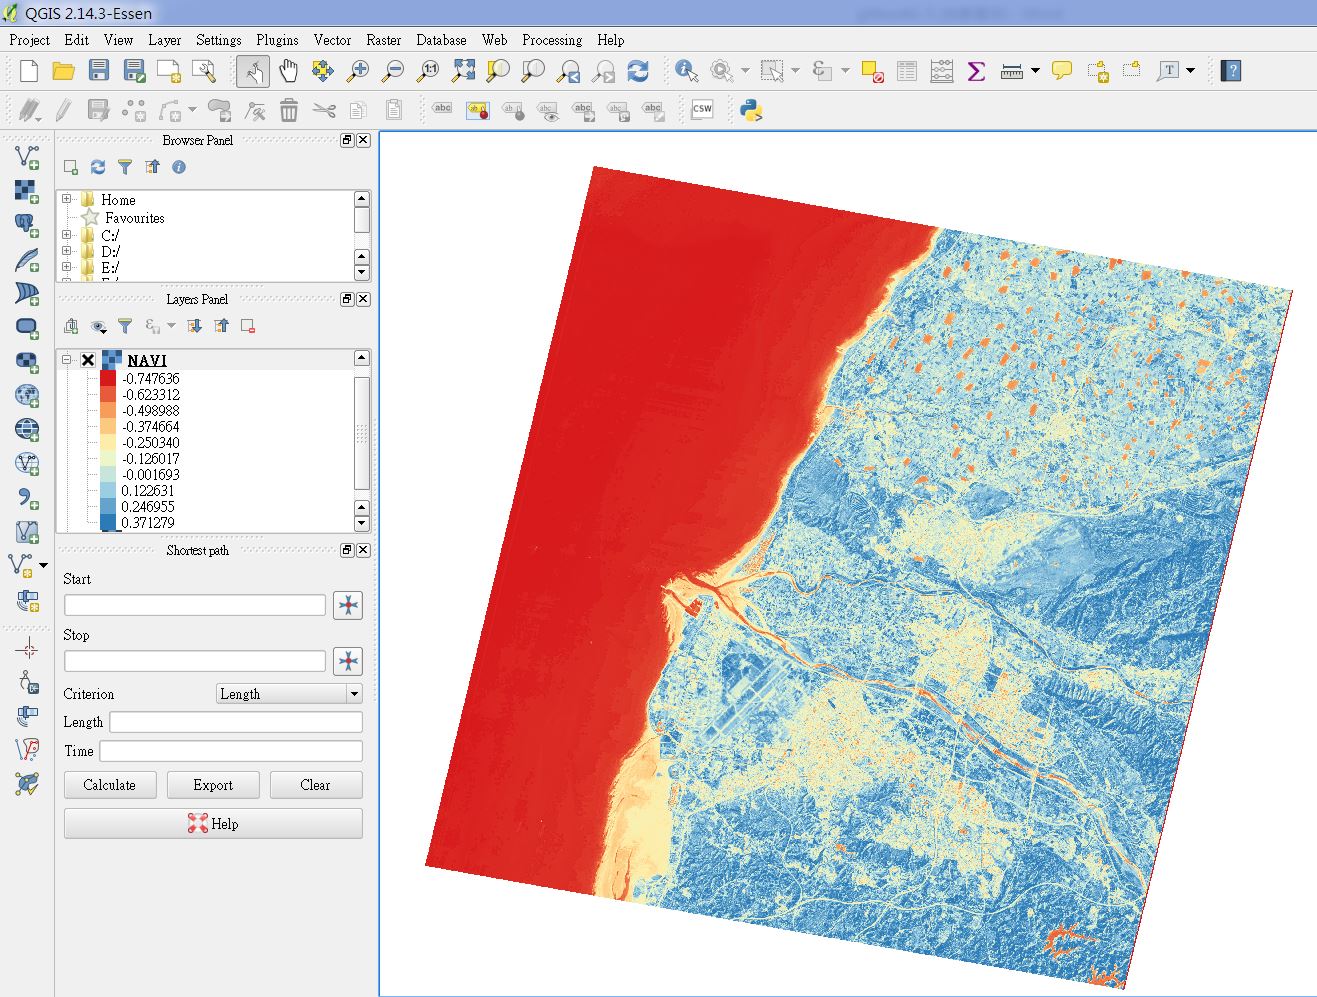Activate the Identify Features tool
Viewport: 1317px width, 997px height.
click(686, 71)
